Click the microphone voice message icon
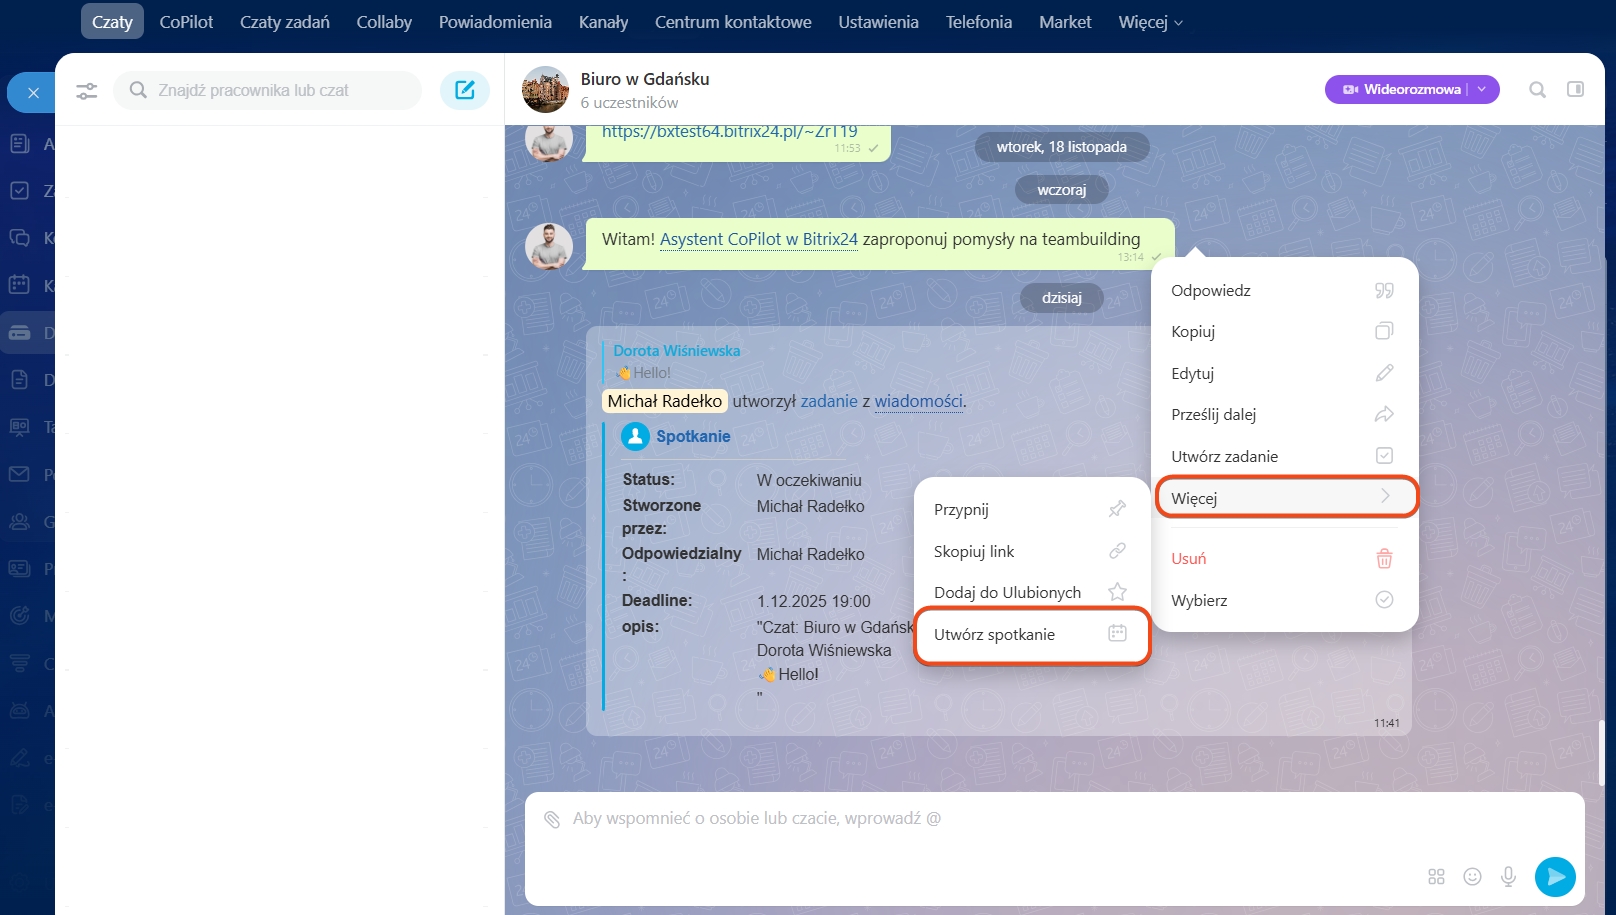1616x915 pixels. pos(1508,877)
